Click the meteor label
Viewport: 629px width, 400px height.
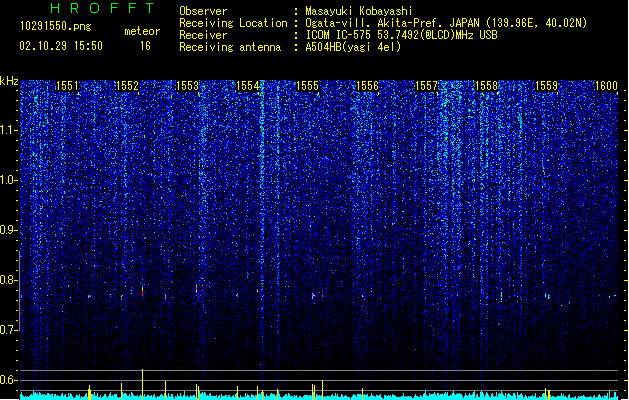click(142, 31)
